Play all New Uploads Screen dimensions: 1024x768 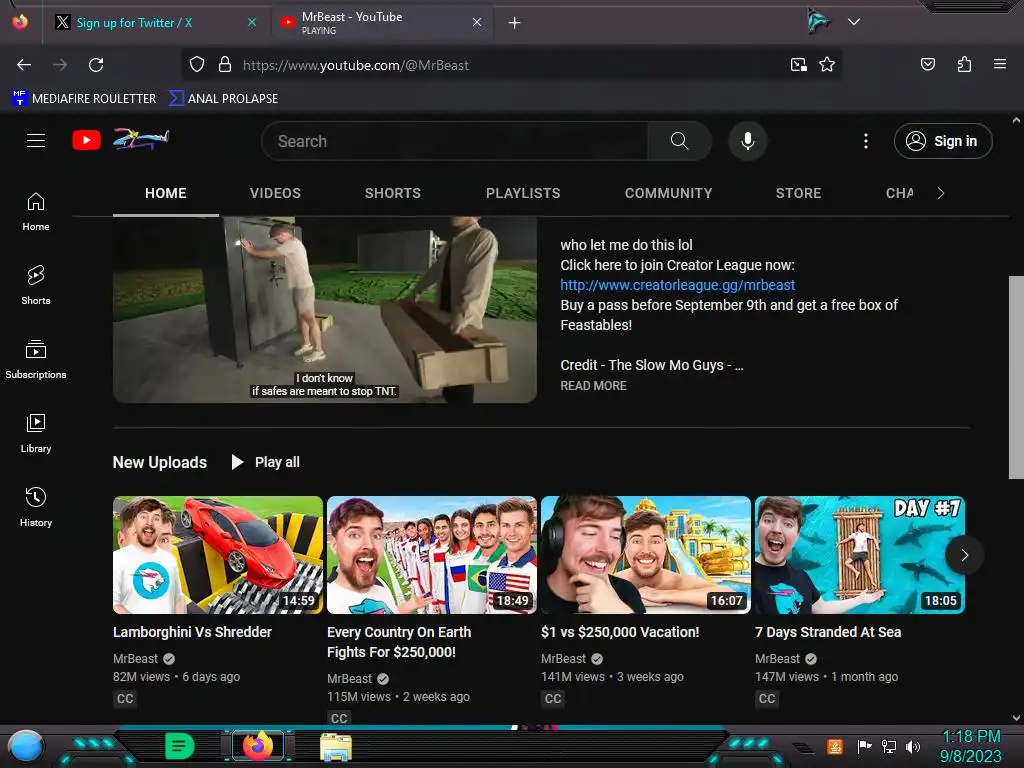(x=265, y=462)
